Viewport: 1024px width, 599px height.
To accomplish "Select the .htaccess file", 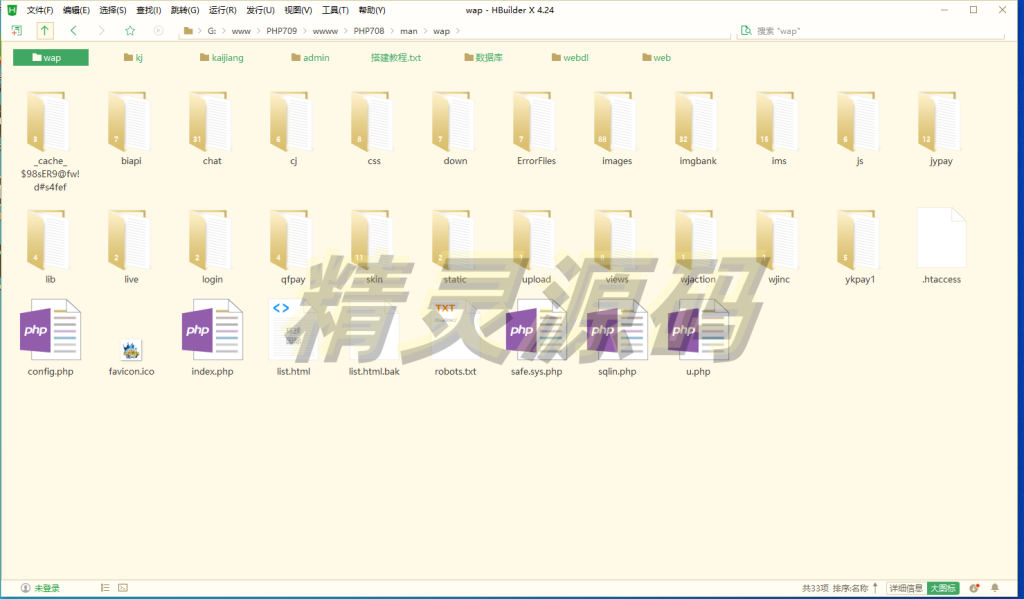I will 941,246.
